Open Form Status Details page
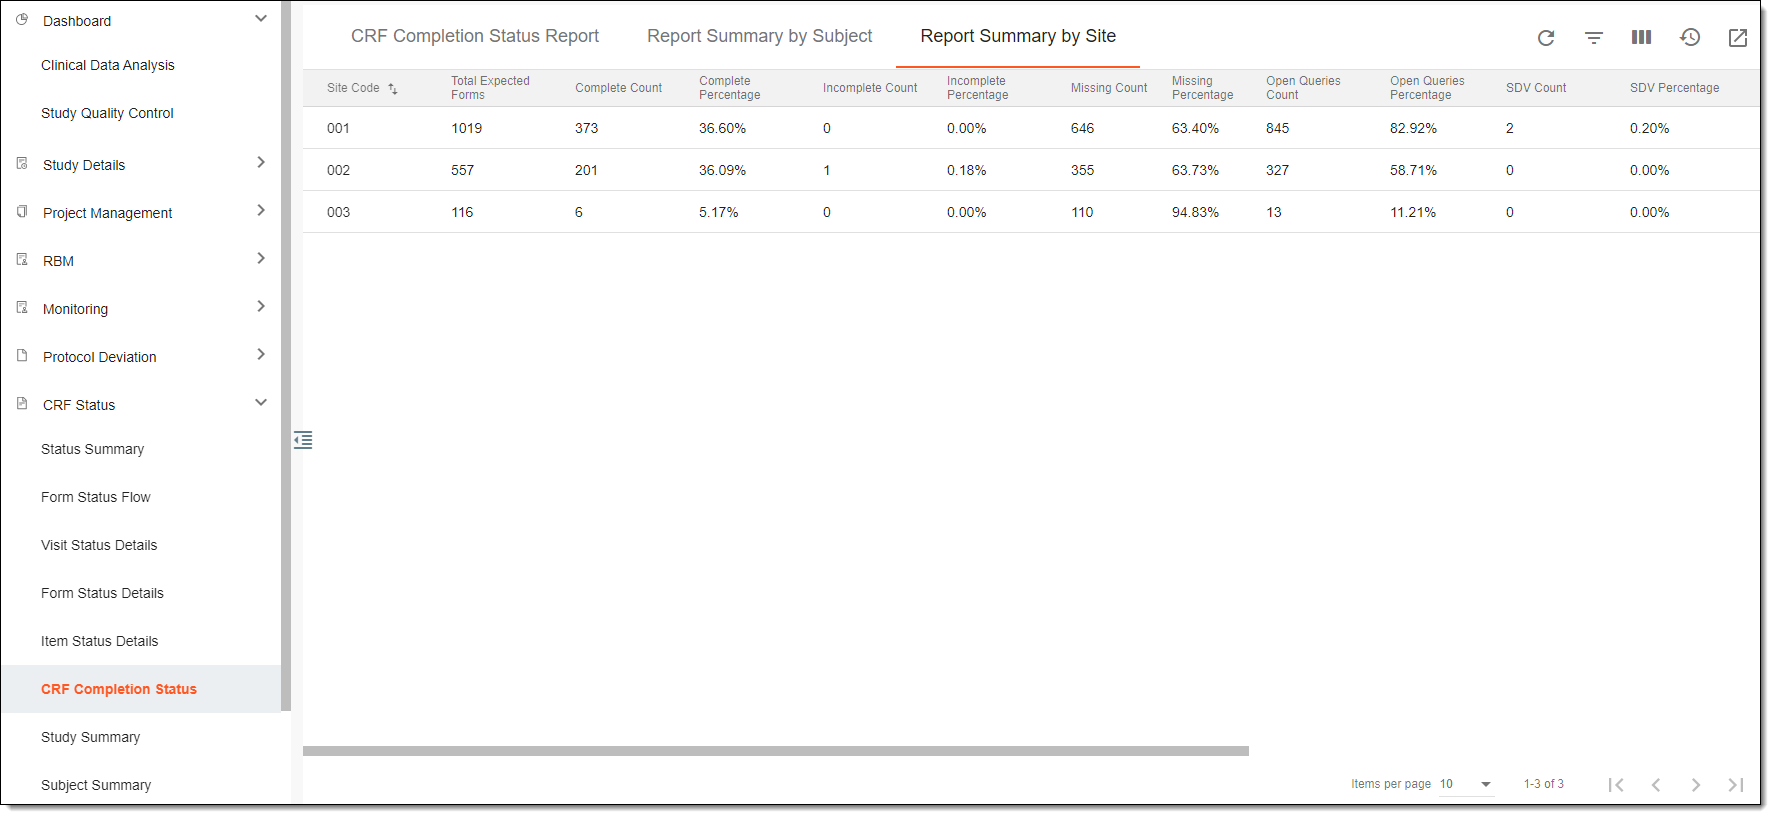 (102, 593)
